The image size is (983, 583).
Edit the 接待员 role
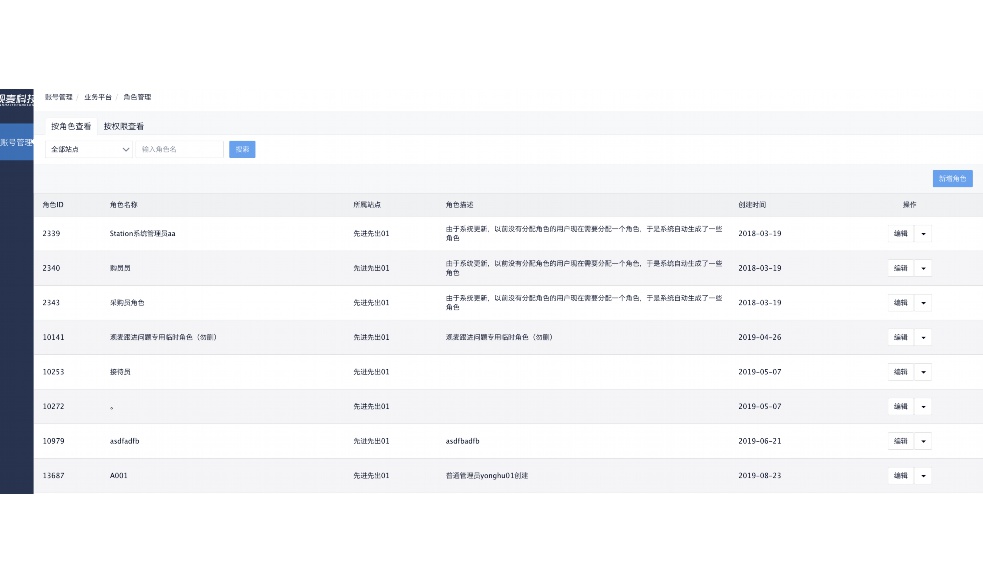pos(900,372)
